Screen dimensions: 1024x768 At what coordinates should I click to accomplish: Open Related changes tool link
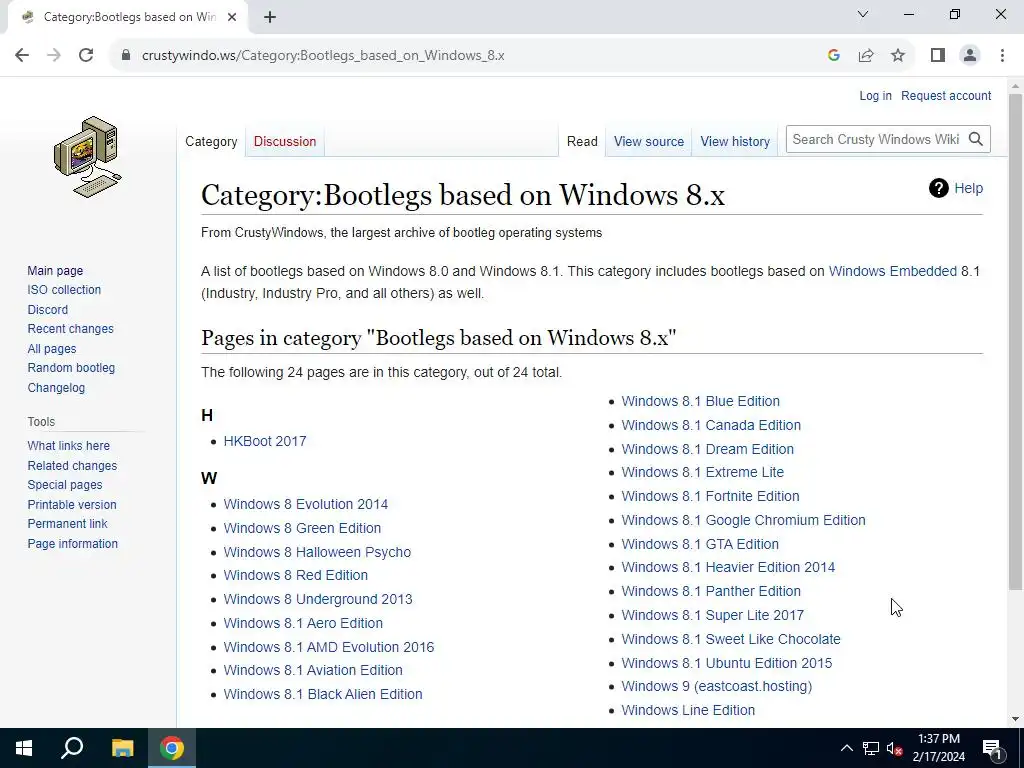[x=72, y=466]
